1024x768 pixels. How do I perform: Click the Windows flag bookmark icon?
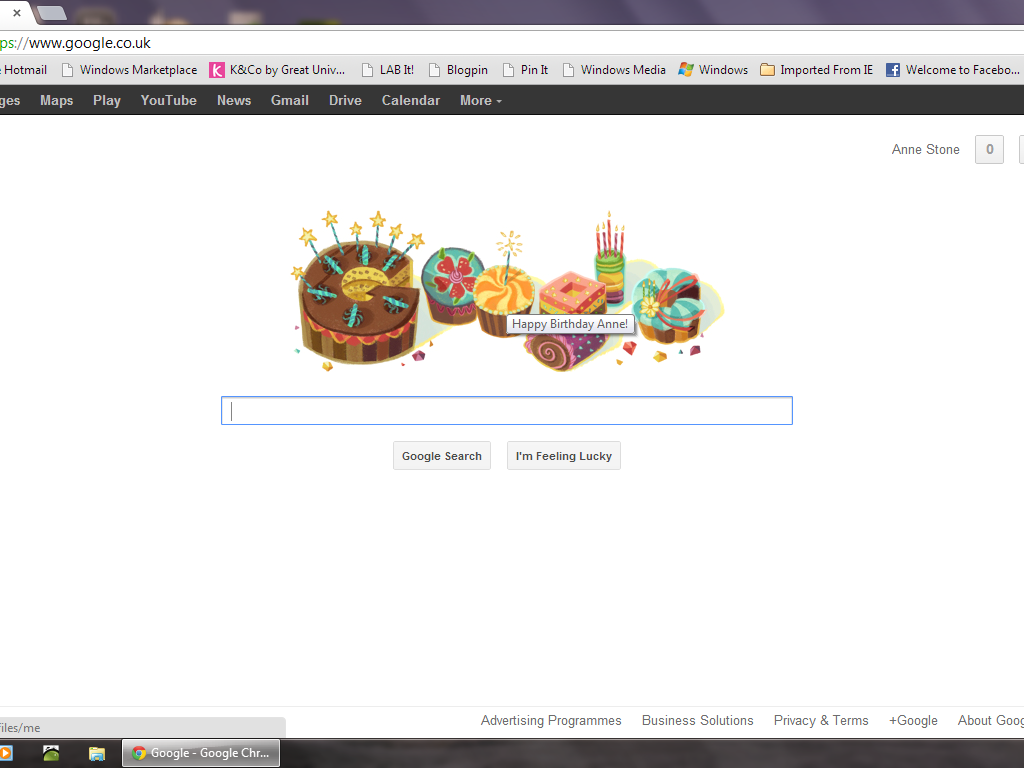tap(686, 70)
